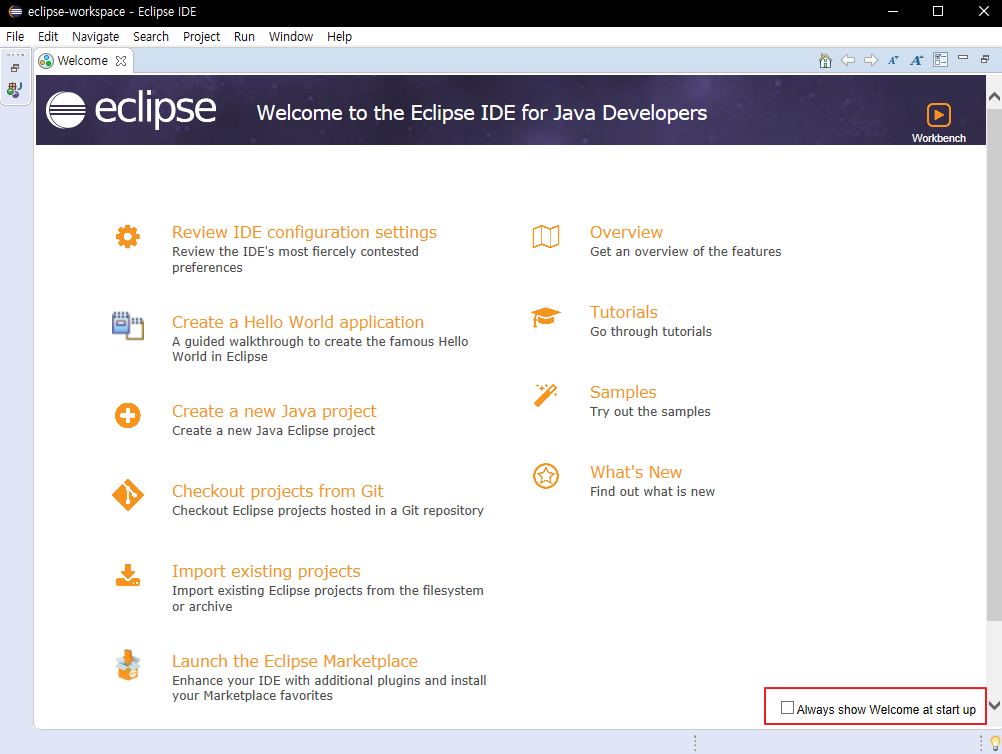The width and height of the screenshot is (1002, 754).
Task: Open the File menu
Action: coord(15,36)
